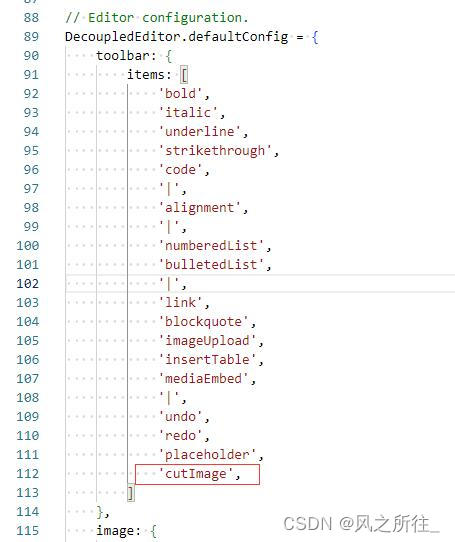Click the 'mediaEmbed' string on line 107
455x542 pixels.
pyautogui.click(x=203, y=379)
